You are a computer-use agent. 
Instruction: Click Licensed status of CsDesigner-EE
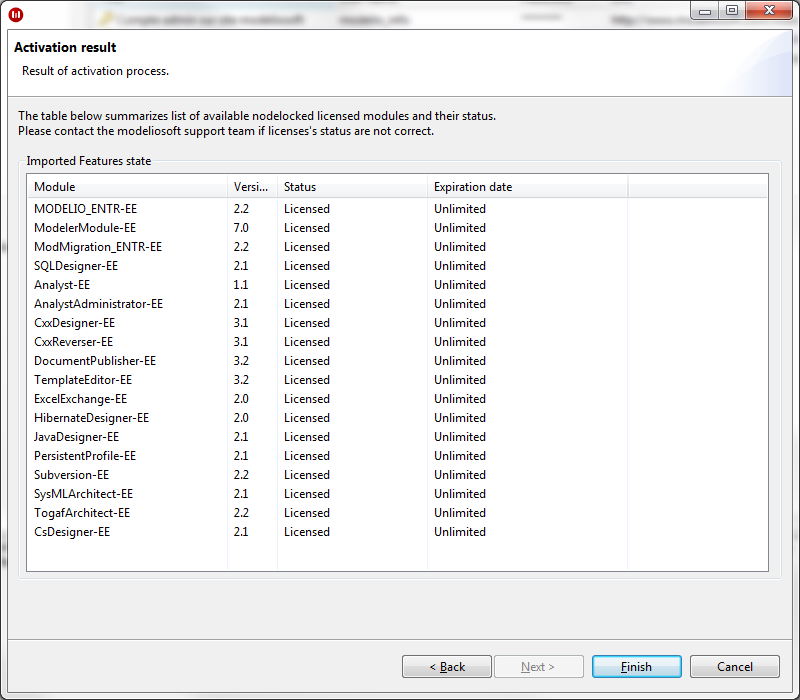pos(307,532)
